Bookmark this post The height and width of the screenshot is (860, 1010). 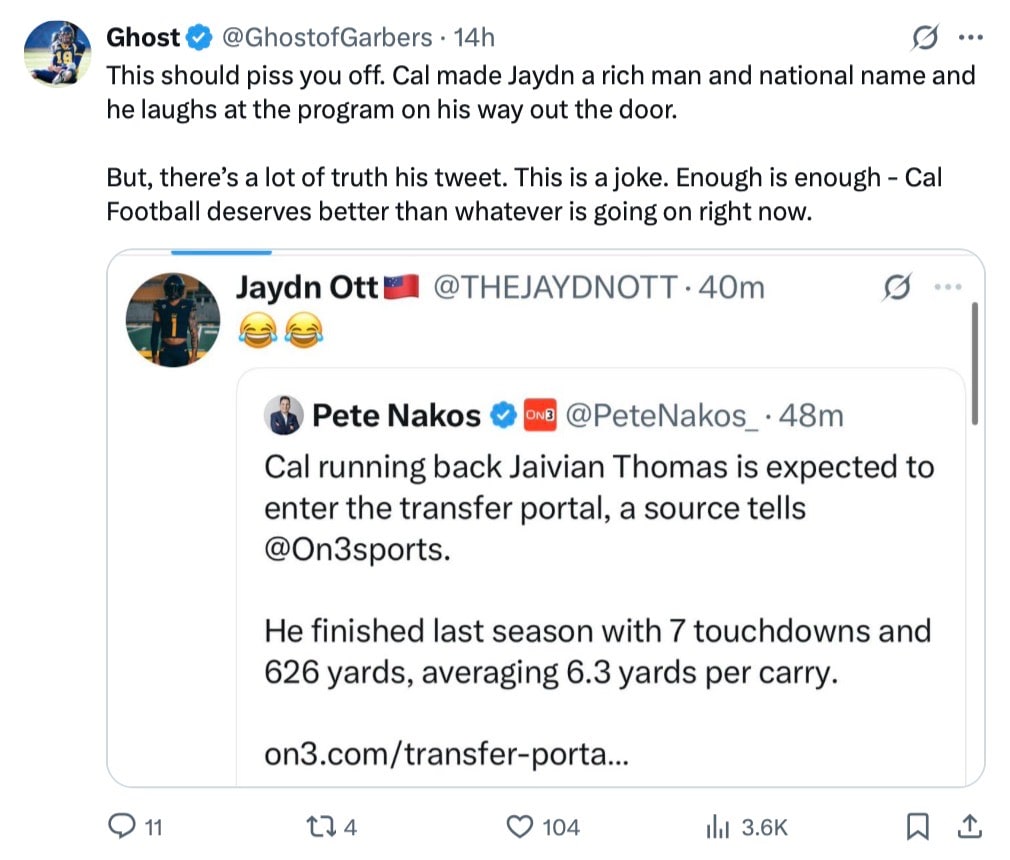[918, 827]
